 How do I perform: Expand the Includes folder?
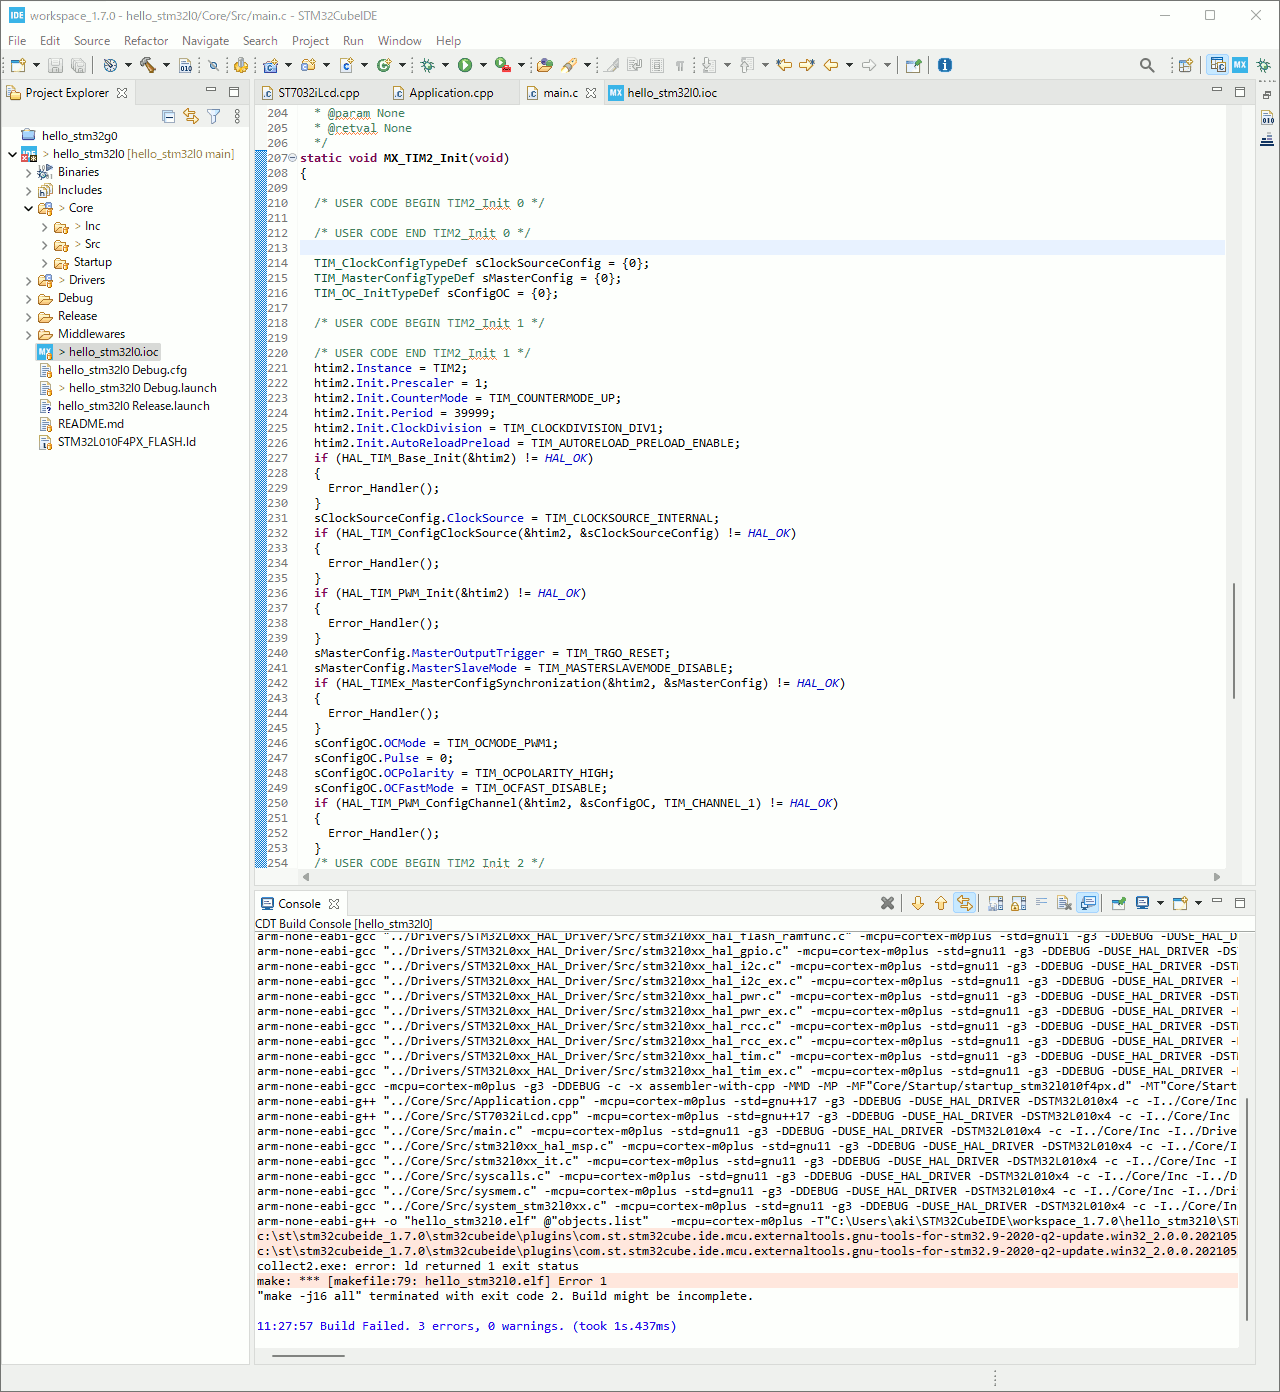[28, 190]
